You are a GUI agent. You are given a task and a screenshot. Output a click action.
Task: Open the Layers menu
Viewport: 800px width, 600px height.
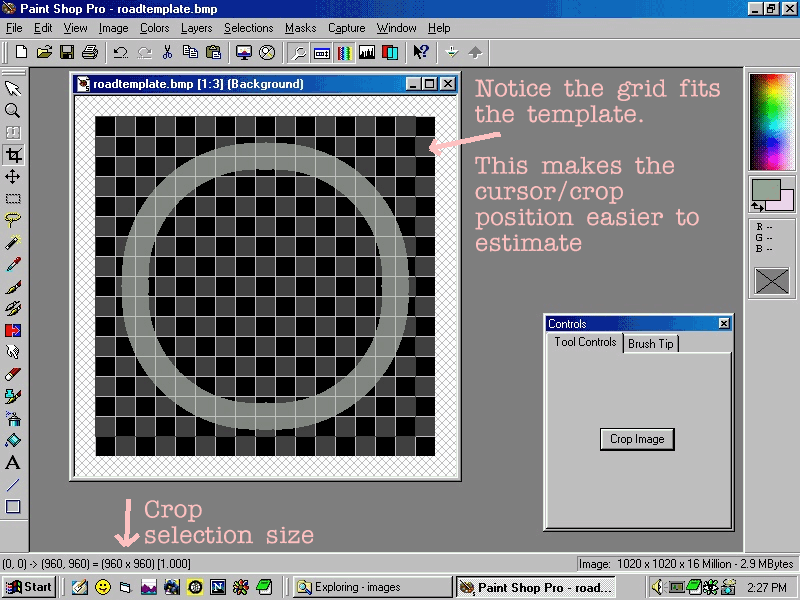(x=196, y=28)
